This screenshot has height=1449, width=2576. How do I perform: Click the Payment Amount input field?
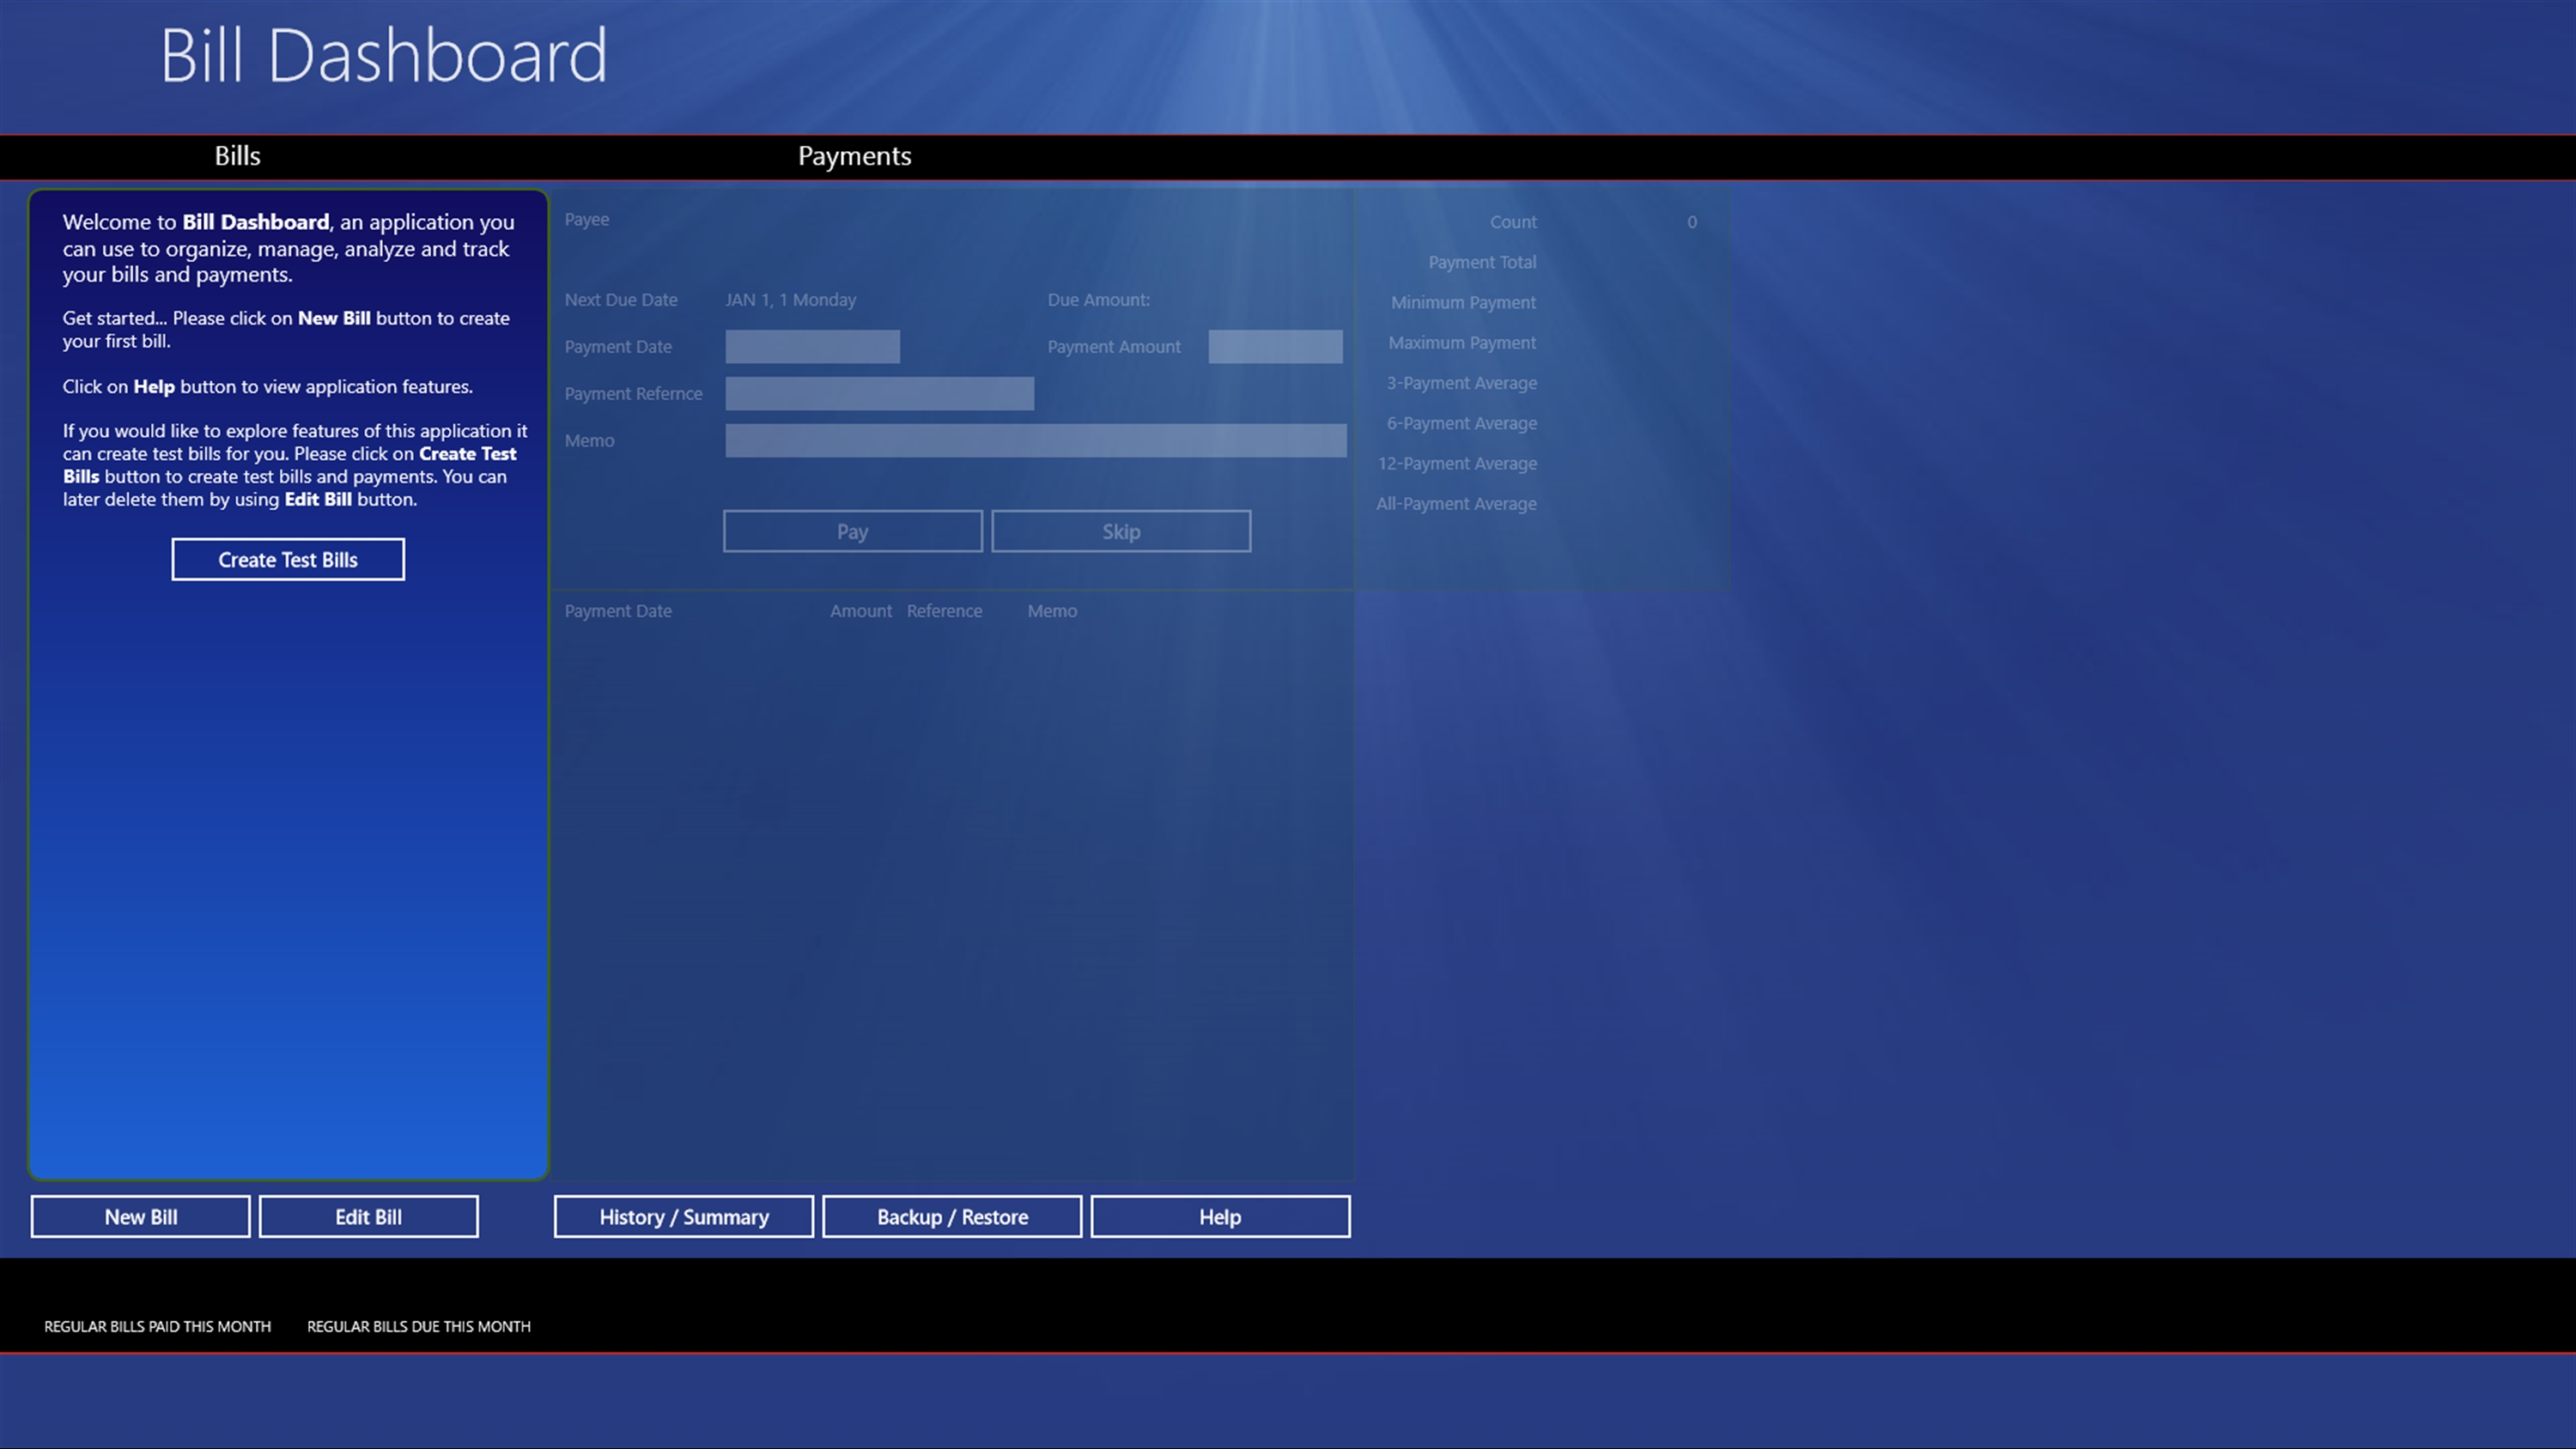click(x=1275, y=347)
